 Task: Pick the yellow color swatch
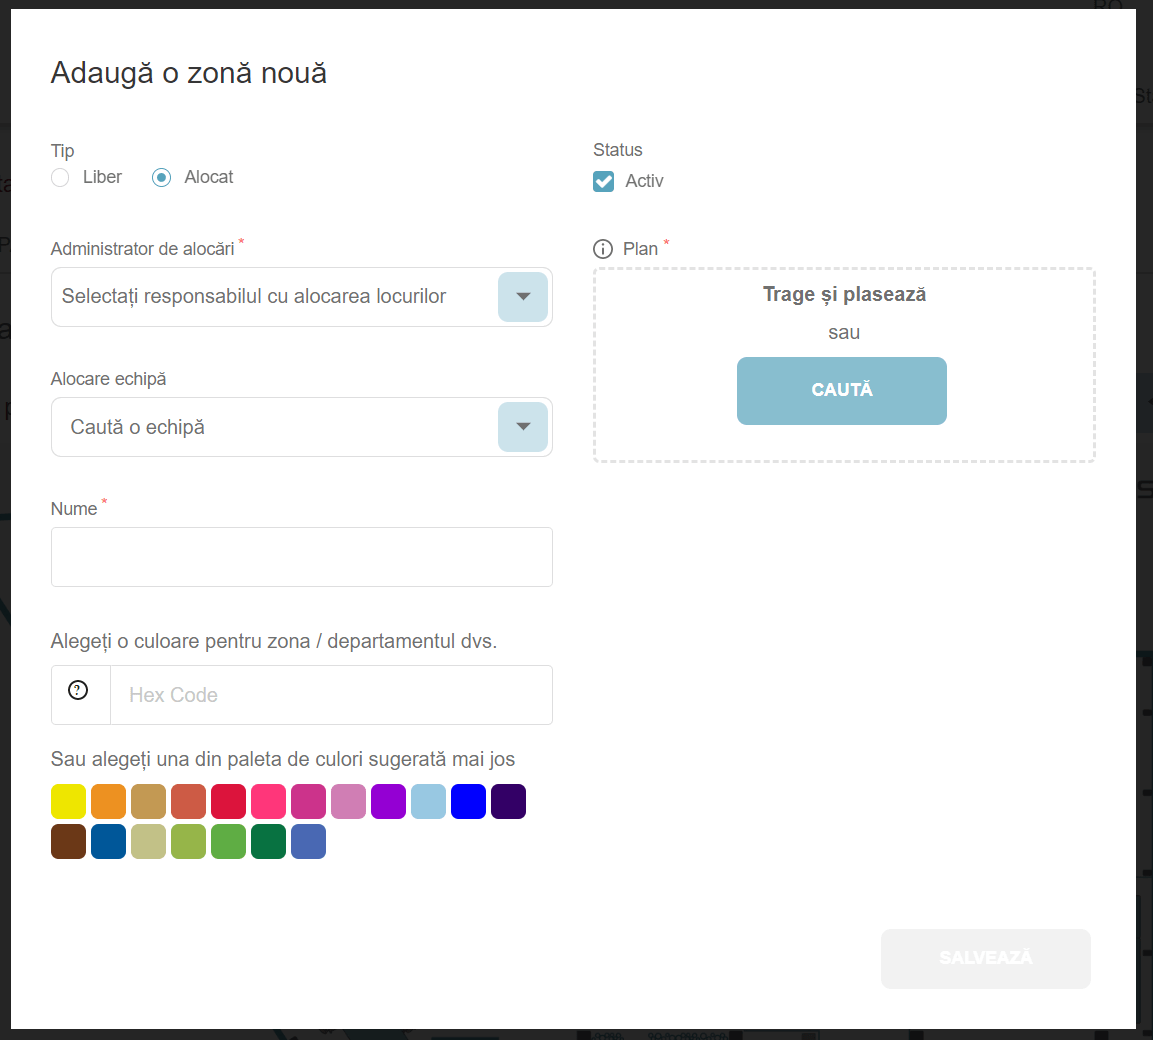[x=69, y=802]
